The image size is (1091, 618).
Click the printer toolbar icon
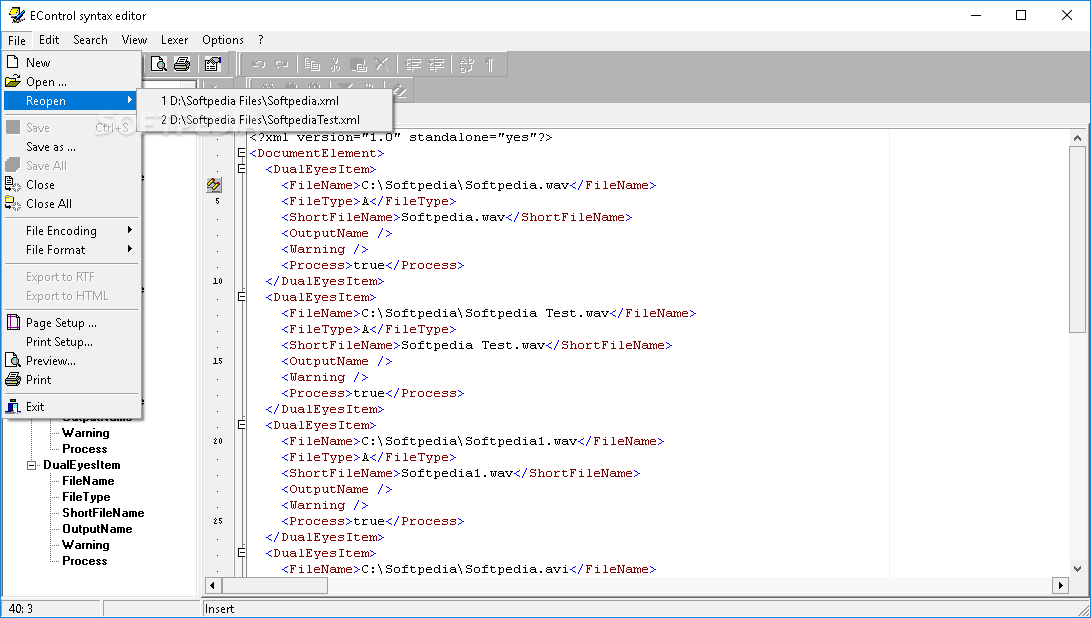tap(182, 65)
